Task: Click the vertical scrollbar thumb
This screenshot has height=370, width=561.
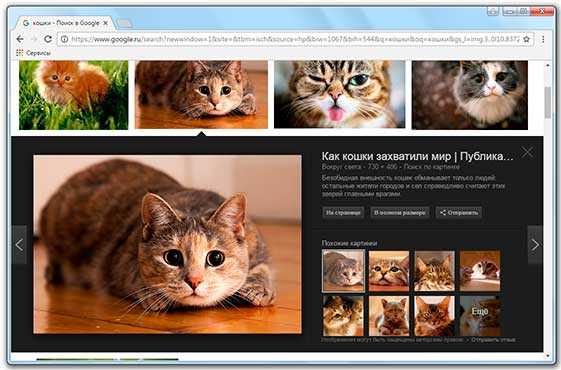Action: 547,102
